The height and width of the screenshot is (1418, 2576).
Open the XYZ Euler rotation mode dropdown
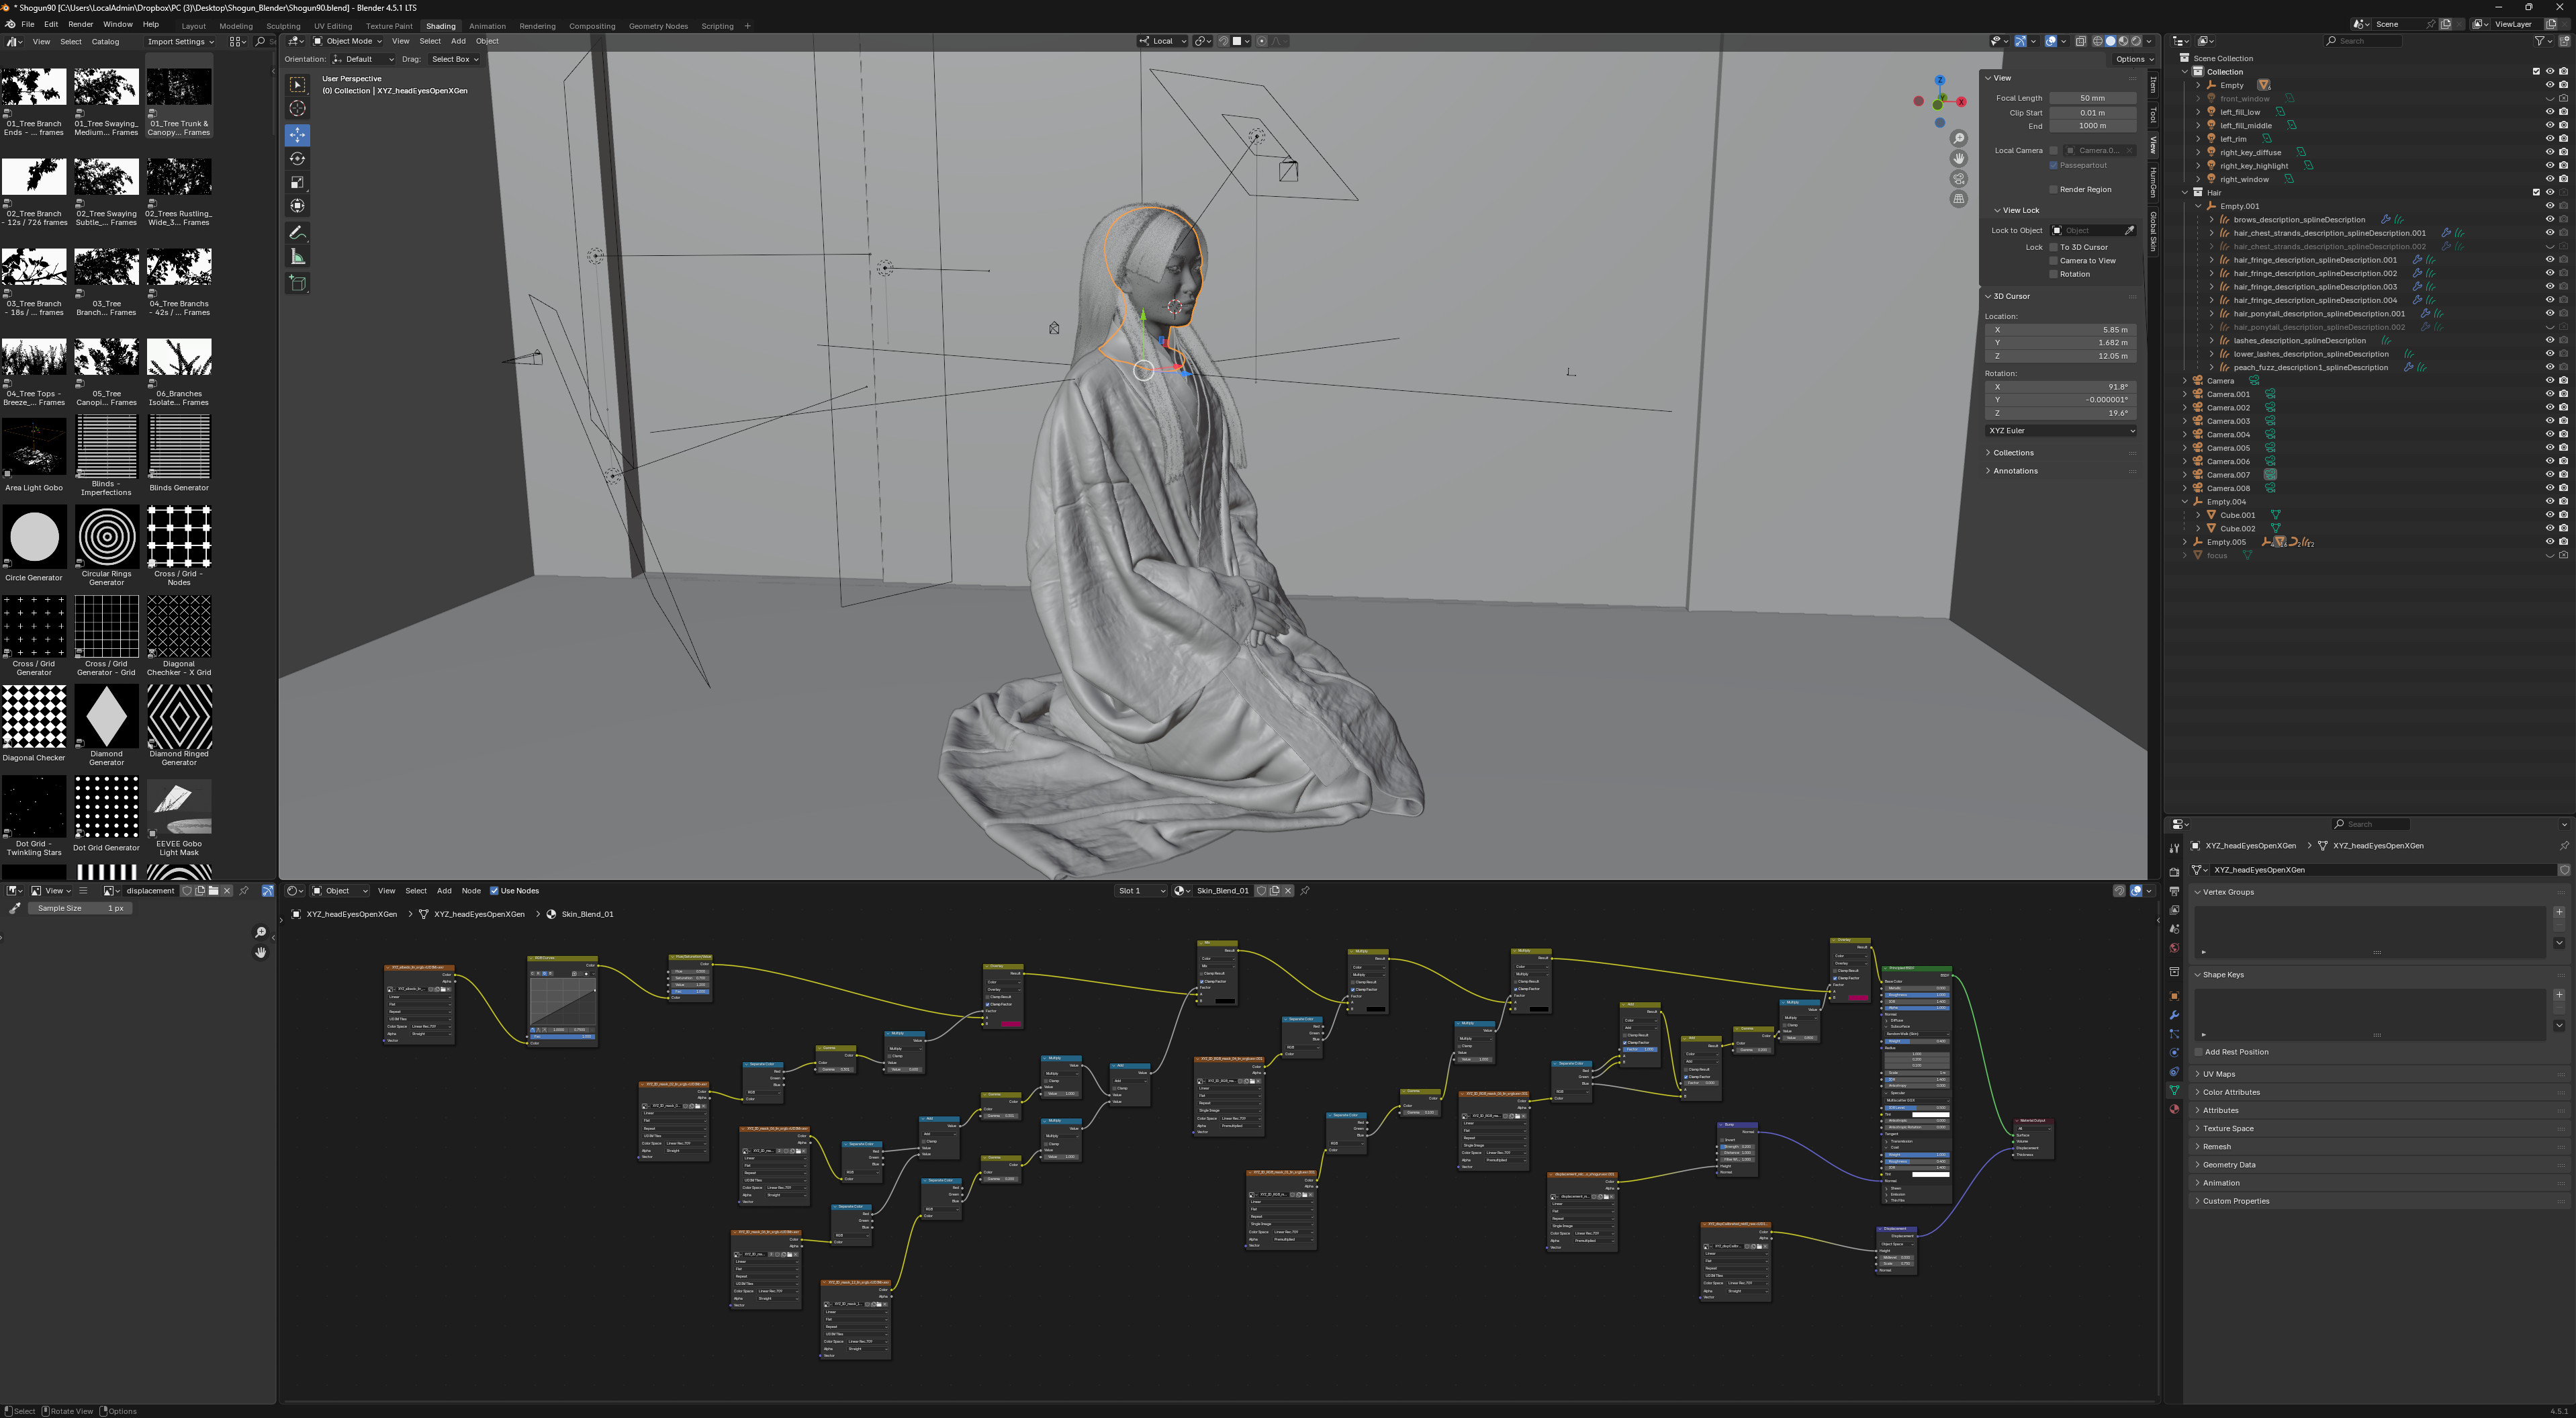pos(2060,431)
